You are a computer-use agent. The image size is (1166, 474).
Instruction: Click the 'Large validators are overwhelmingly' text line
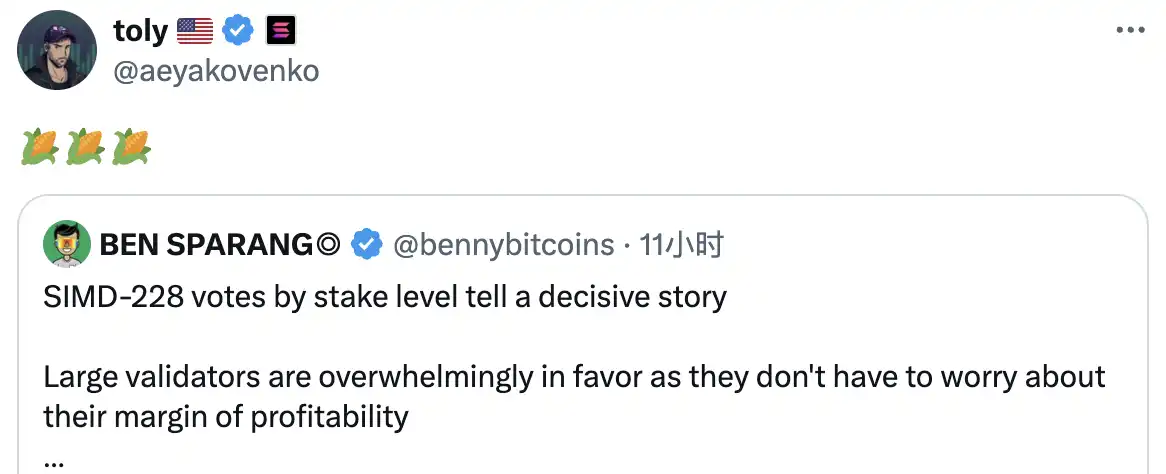pos(574,377)
